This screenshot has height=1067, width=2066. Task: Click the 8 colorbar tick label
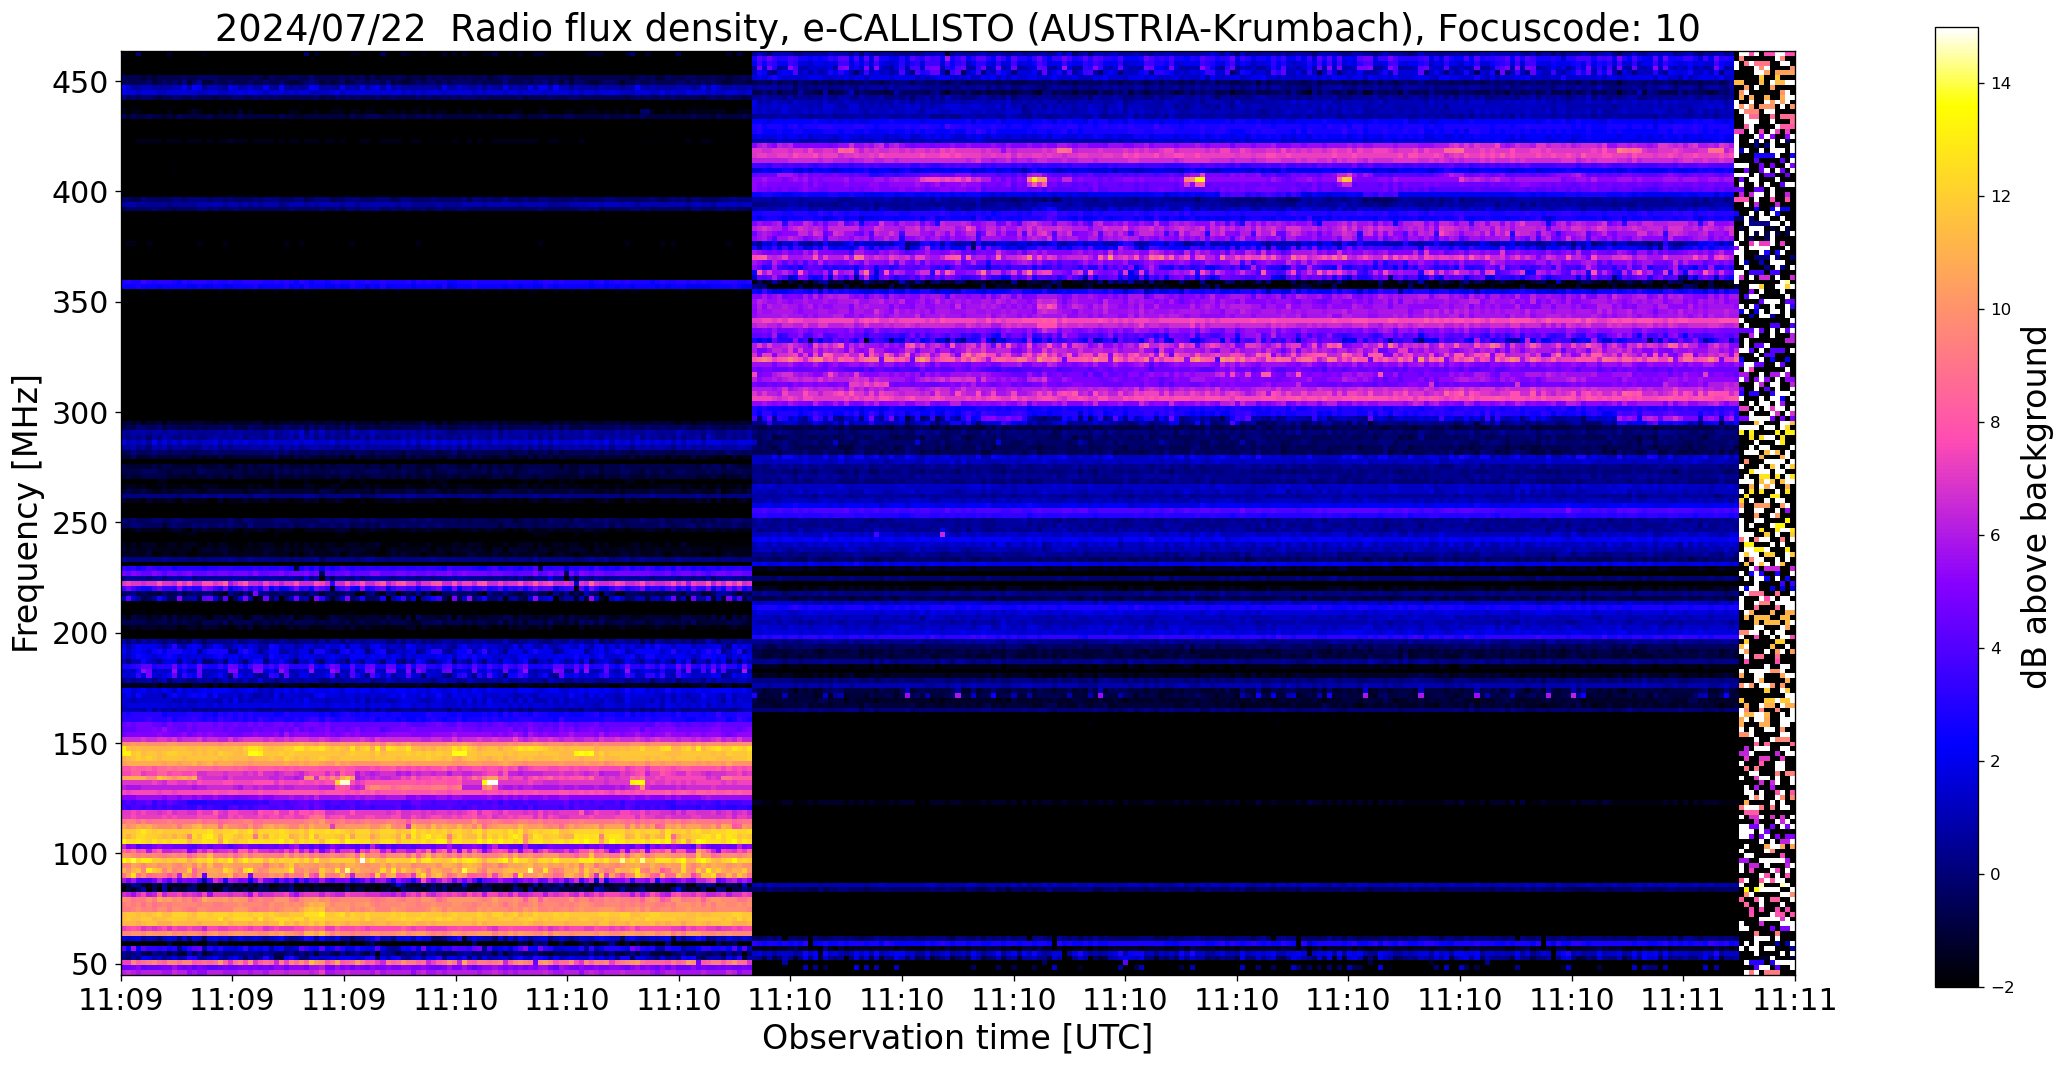[1995, 422]
